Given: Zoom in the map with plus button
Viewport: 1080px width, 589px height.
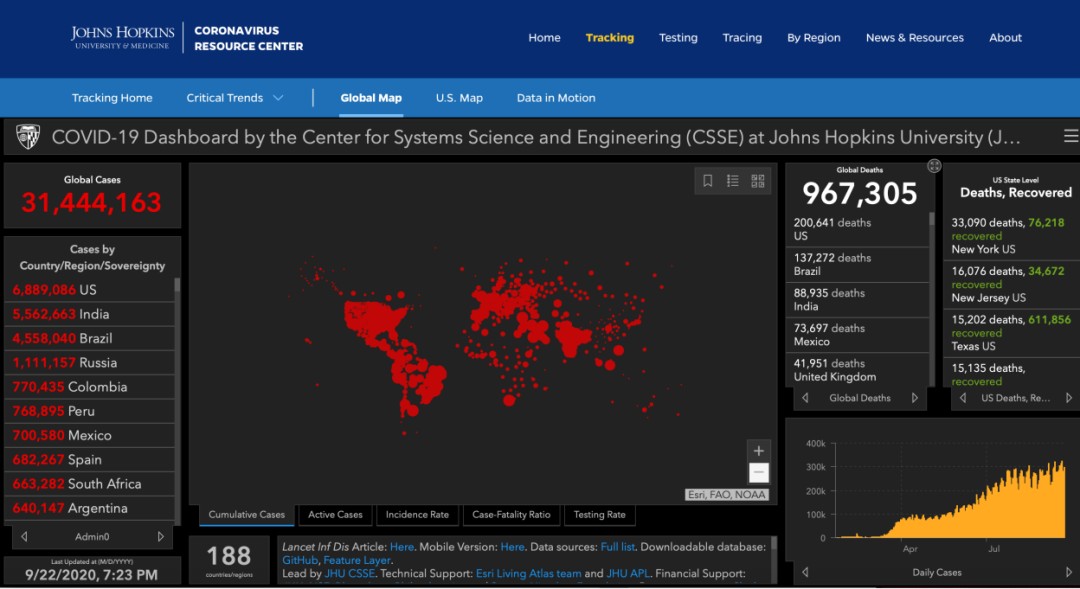Looking at the screenshot, I should pos(758,451).
